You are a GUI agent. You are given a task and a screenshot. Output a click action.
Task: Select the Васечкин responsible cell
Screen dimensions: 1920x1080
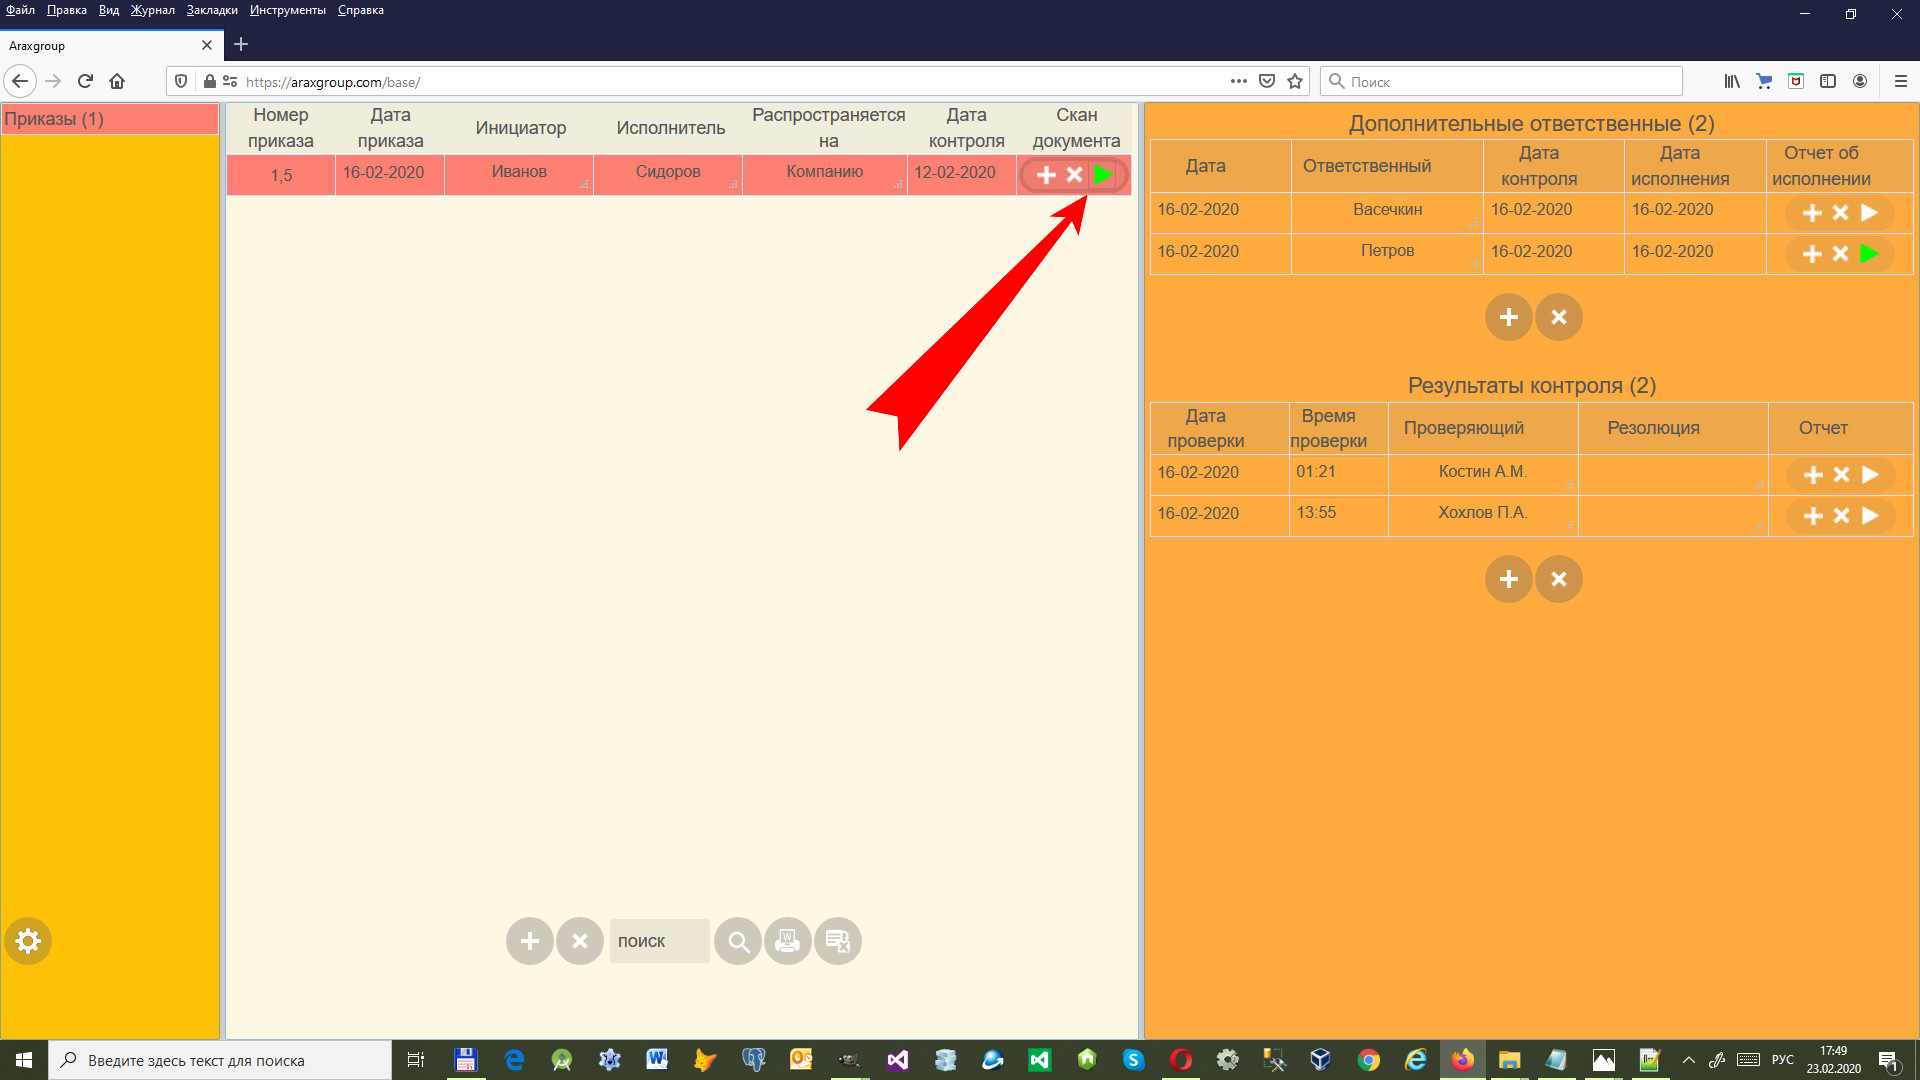1386,210
